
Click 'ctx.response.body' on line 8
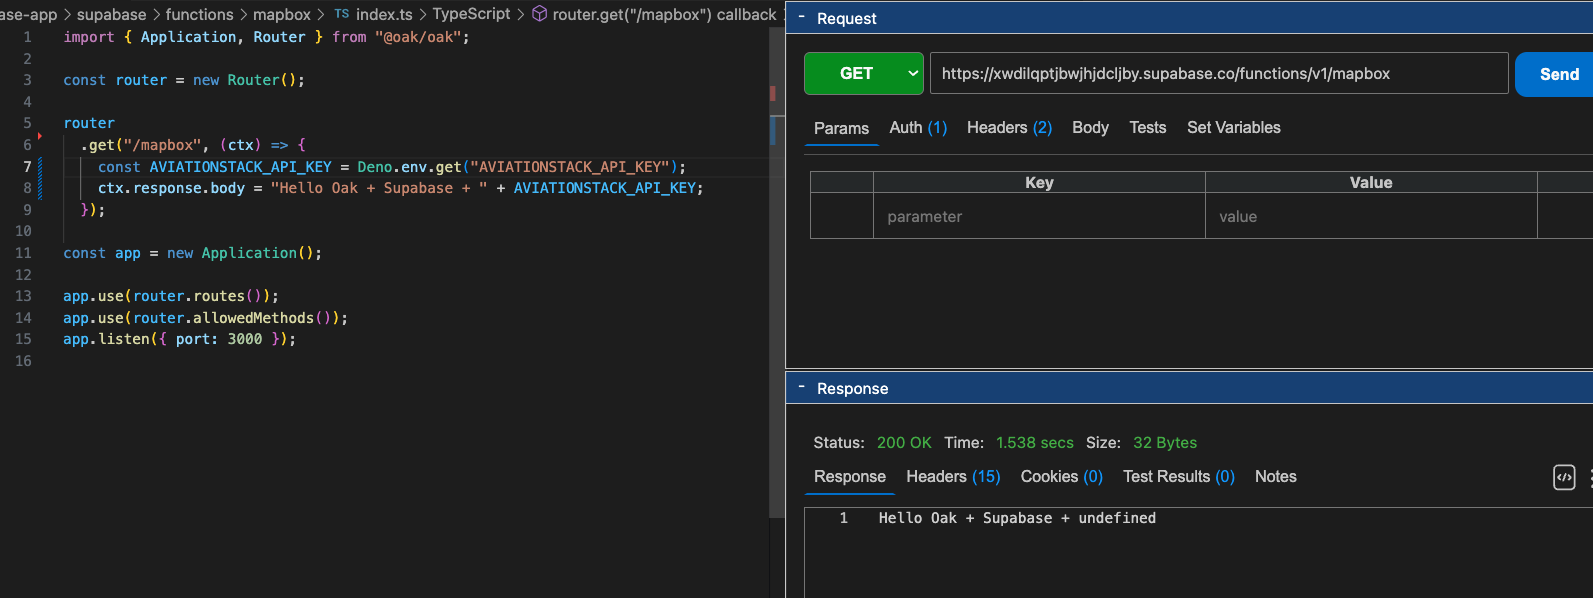(x=171, y=188)
